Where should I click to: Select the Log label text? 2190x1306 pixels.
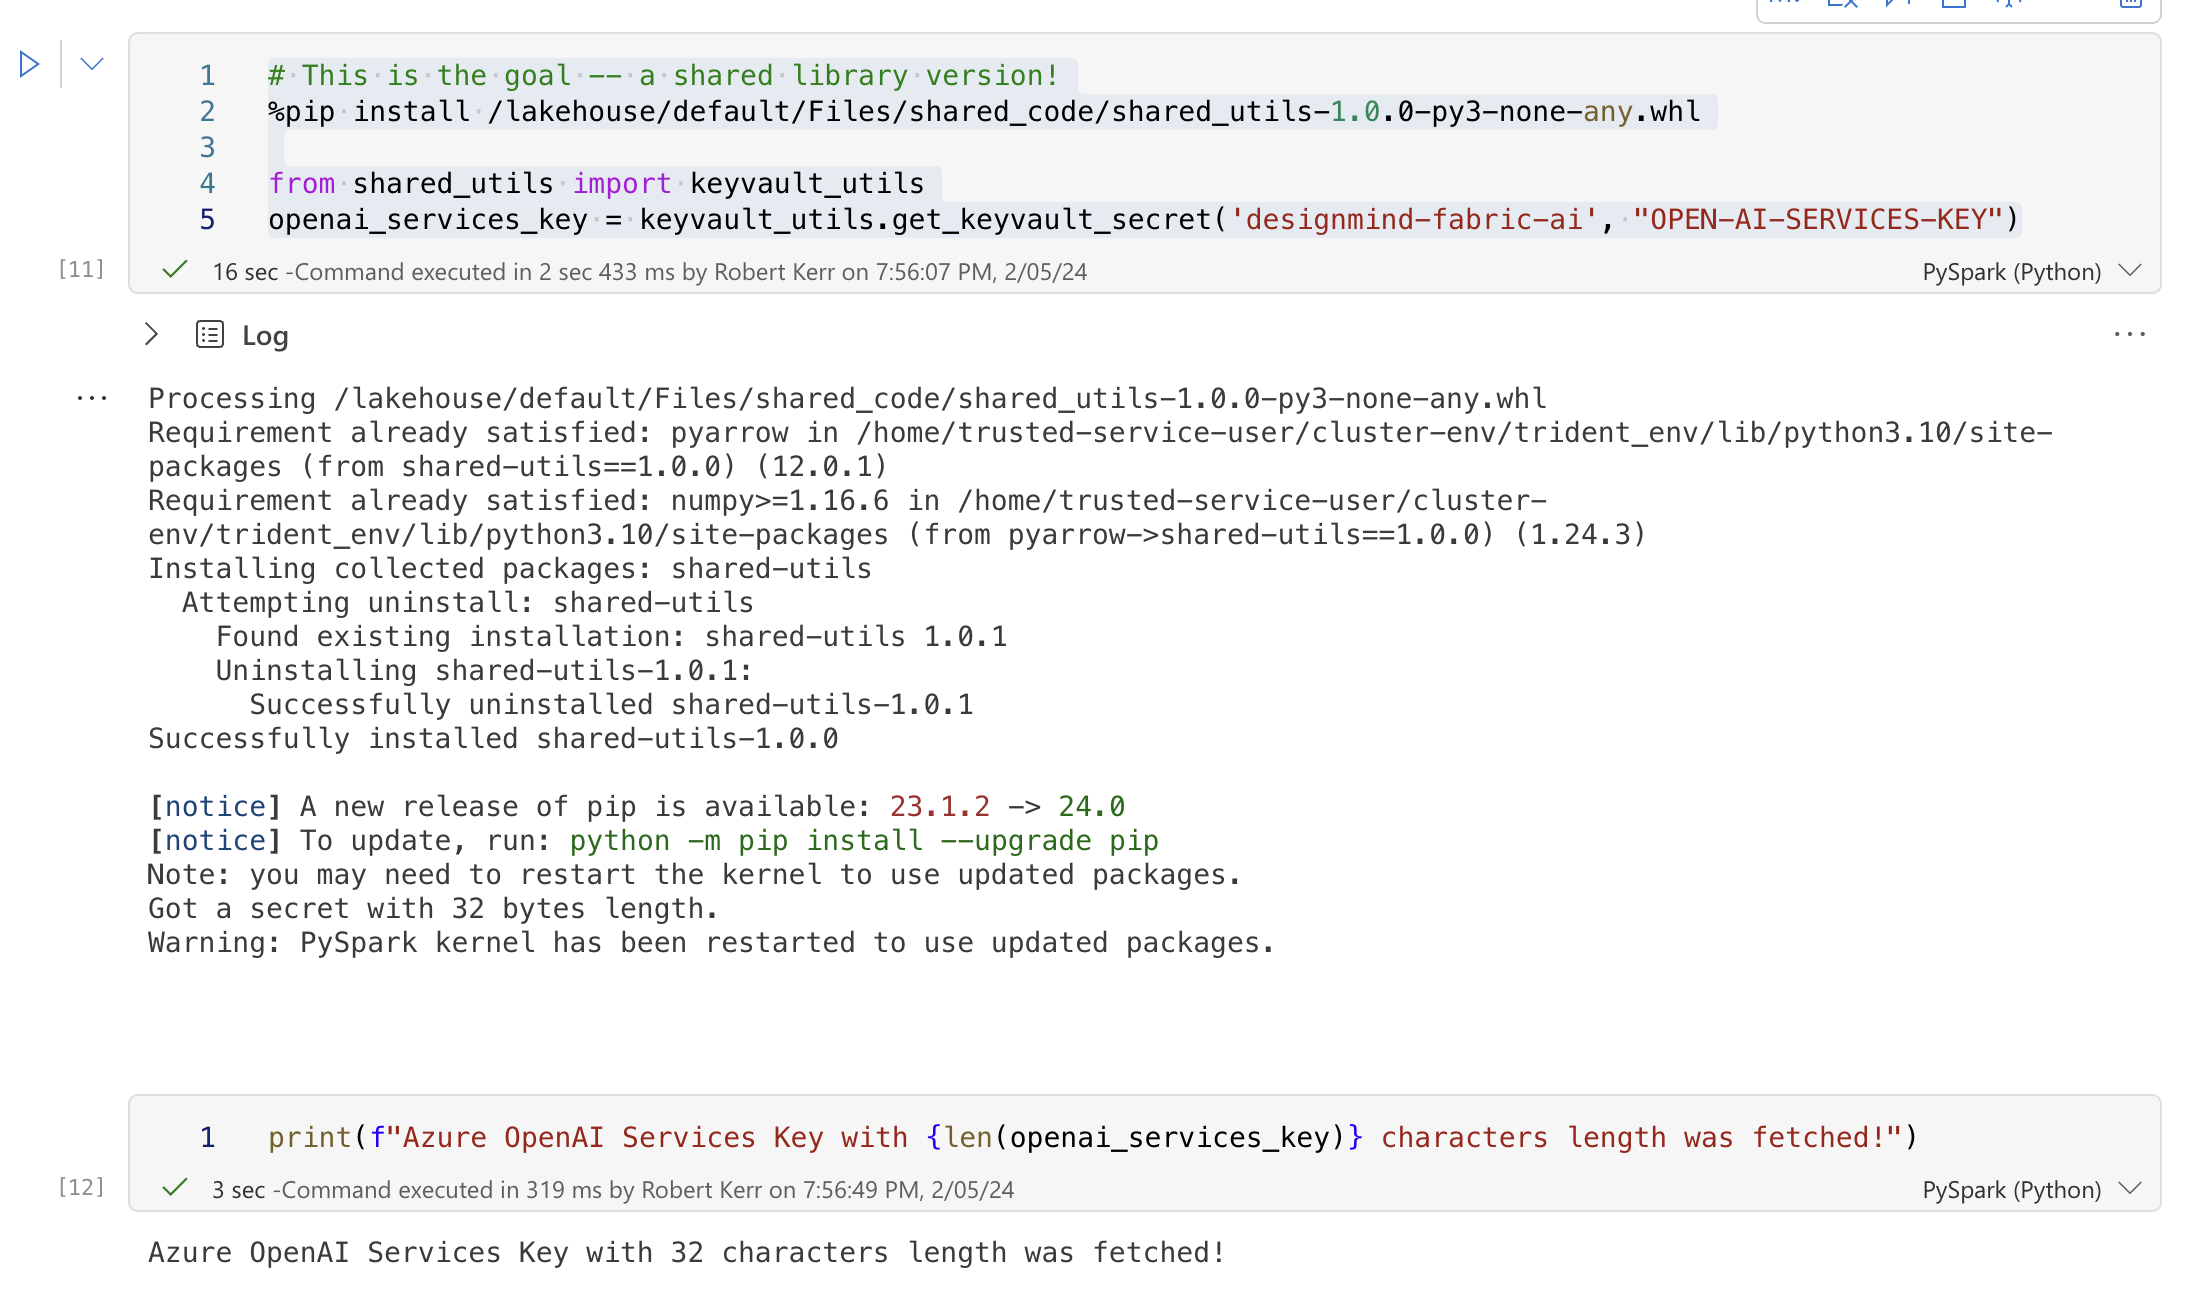[265, 336]
